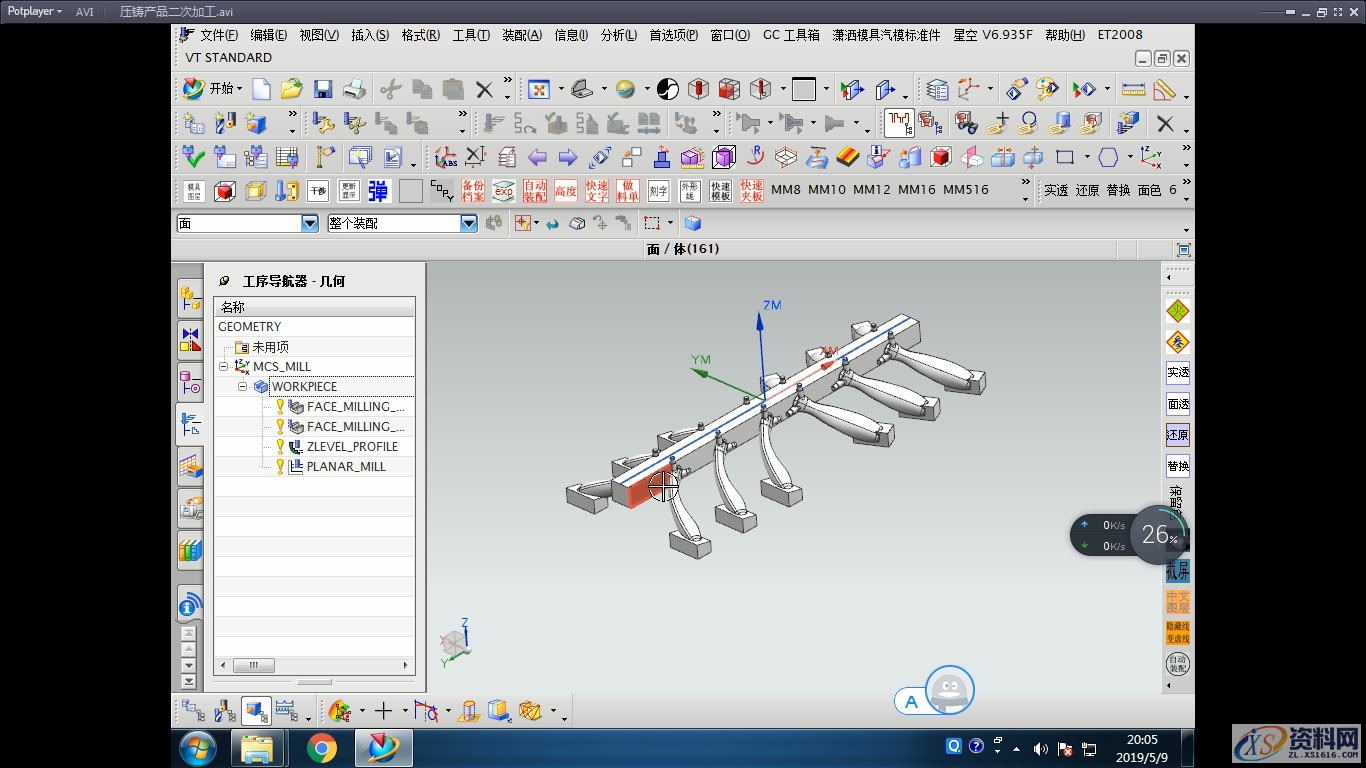The width and height of the screenshot is (1366, 768).
Task: Open the 插入(S) menu
Action: [x=369, y=35]
